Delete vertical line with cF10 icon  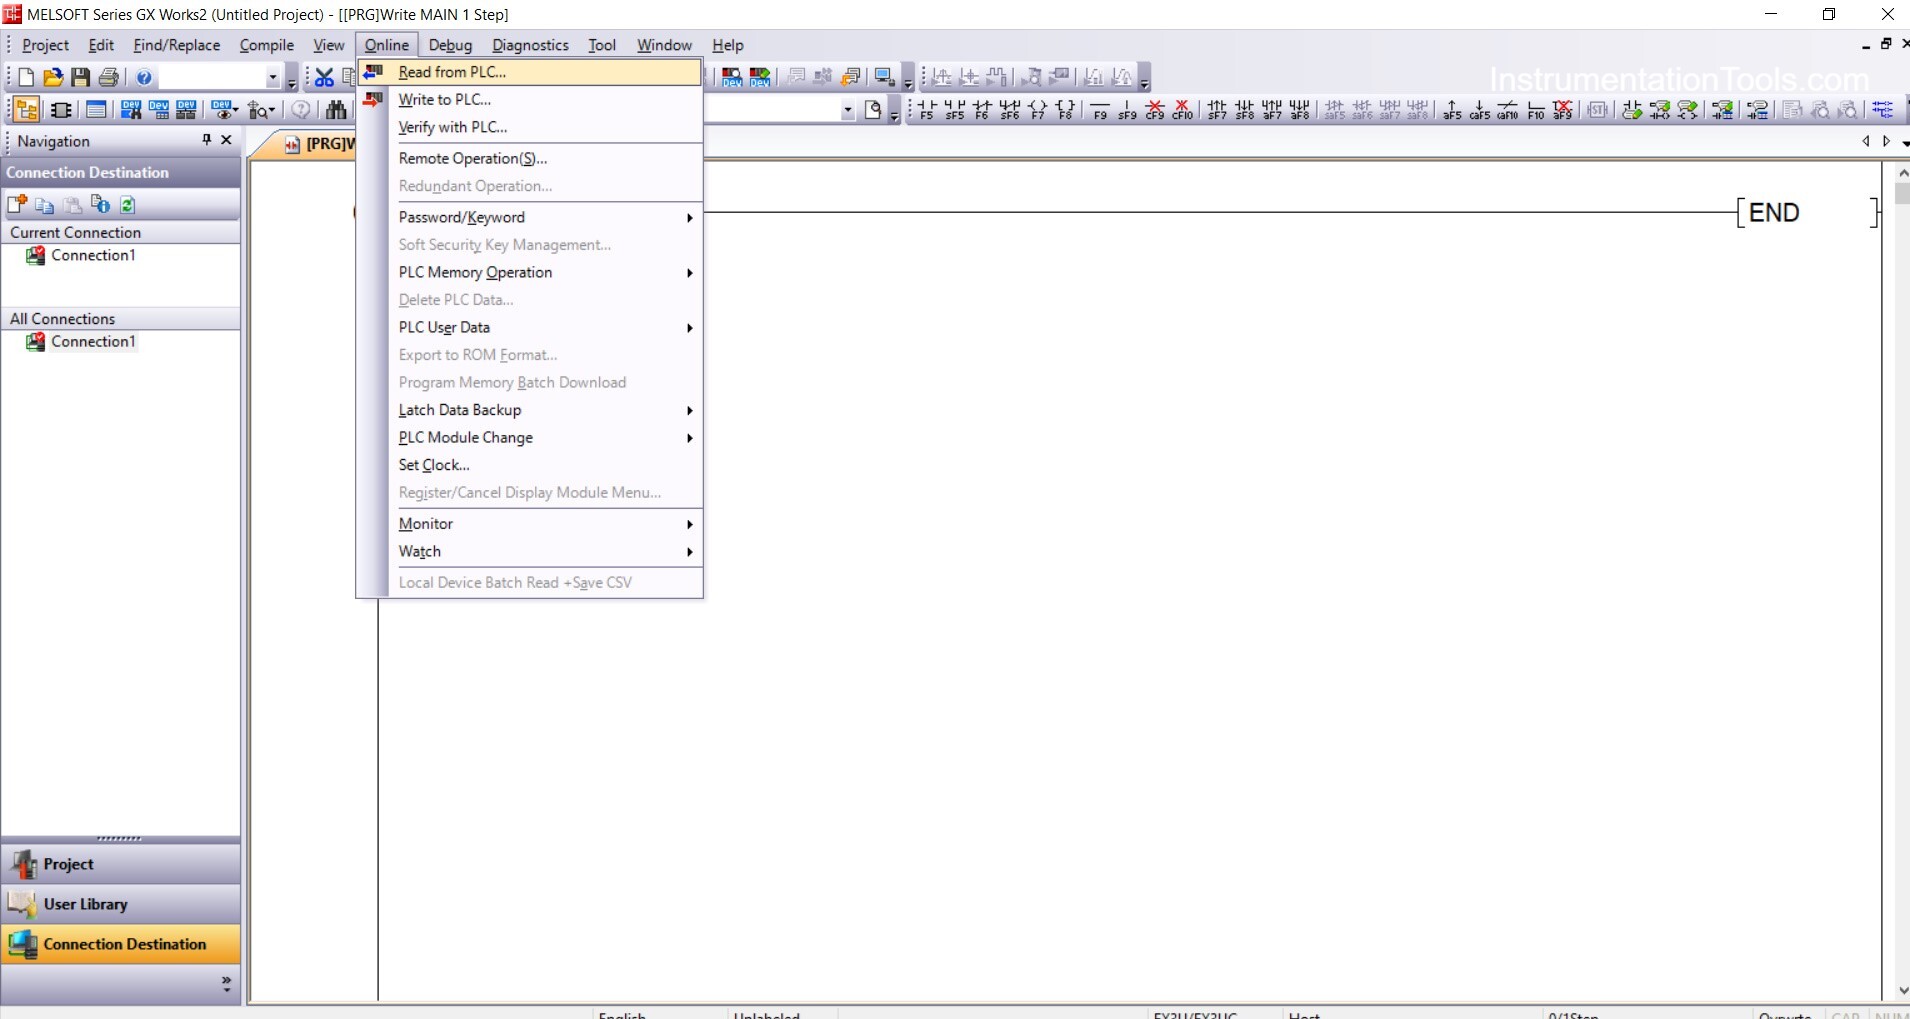(x=1182, y=110)
